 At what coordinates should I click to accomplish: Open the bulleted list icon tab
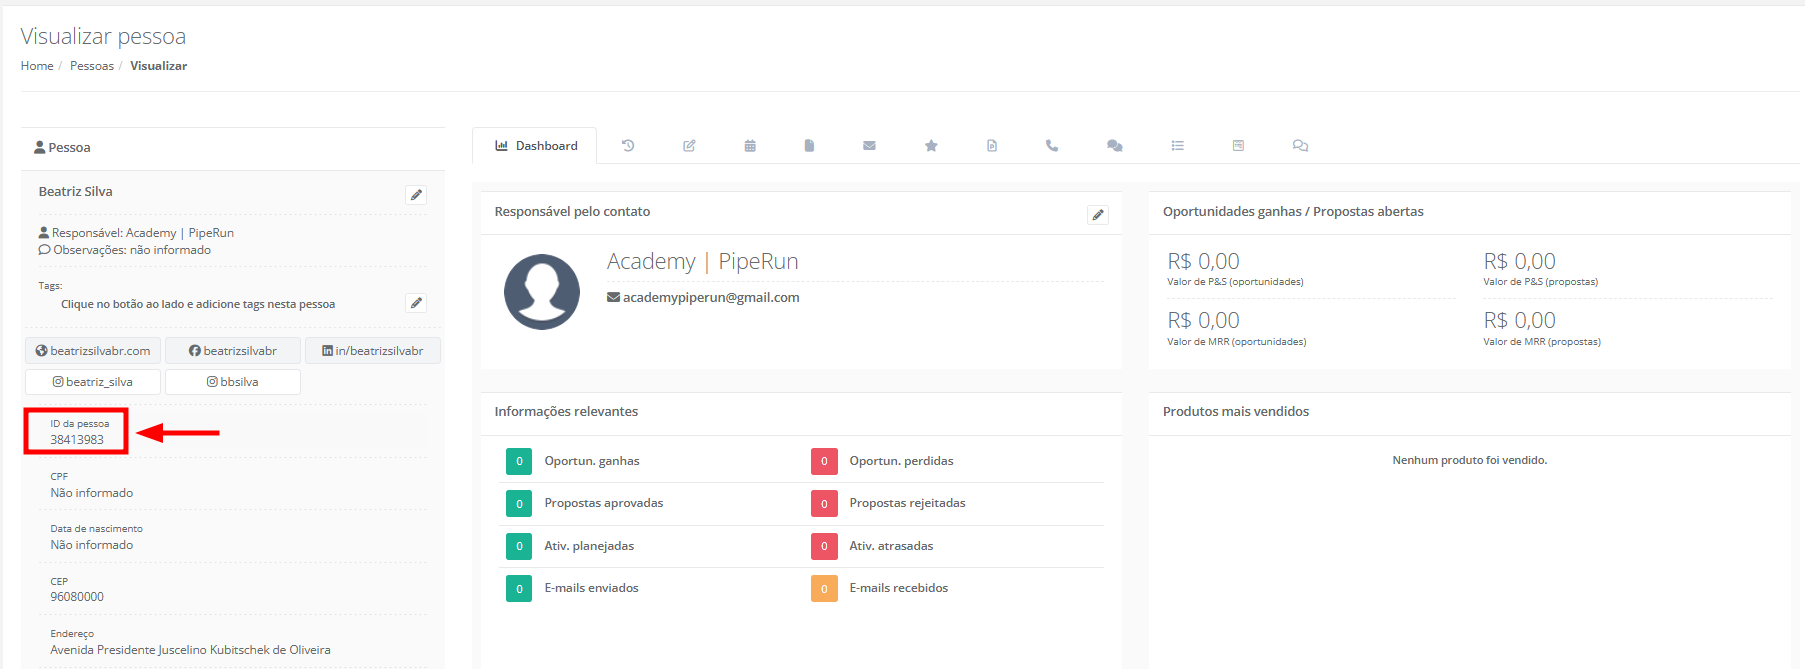point(1178,146)
